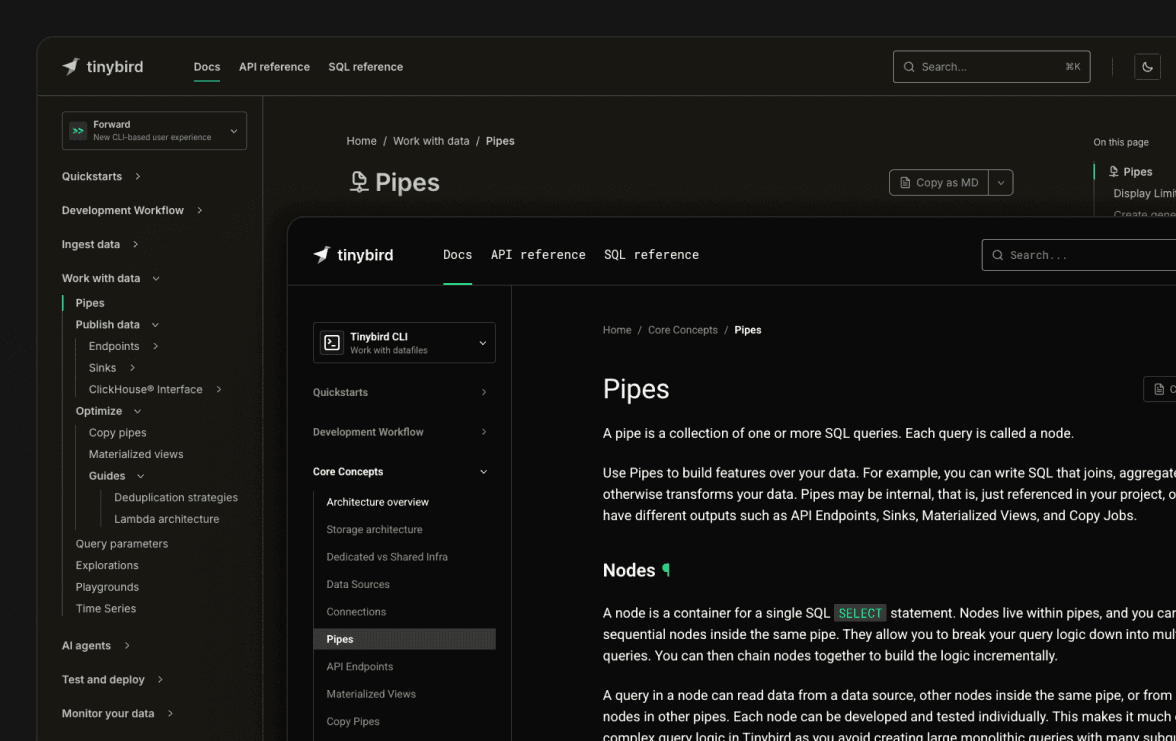Click search magnifier icon in back window
Viewport: 1176px width, 741px height.
click(x=909, y=67)
